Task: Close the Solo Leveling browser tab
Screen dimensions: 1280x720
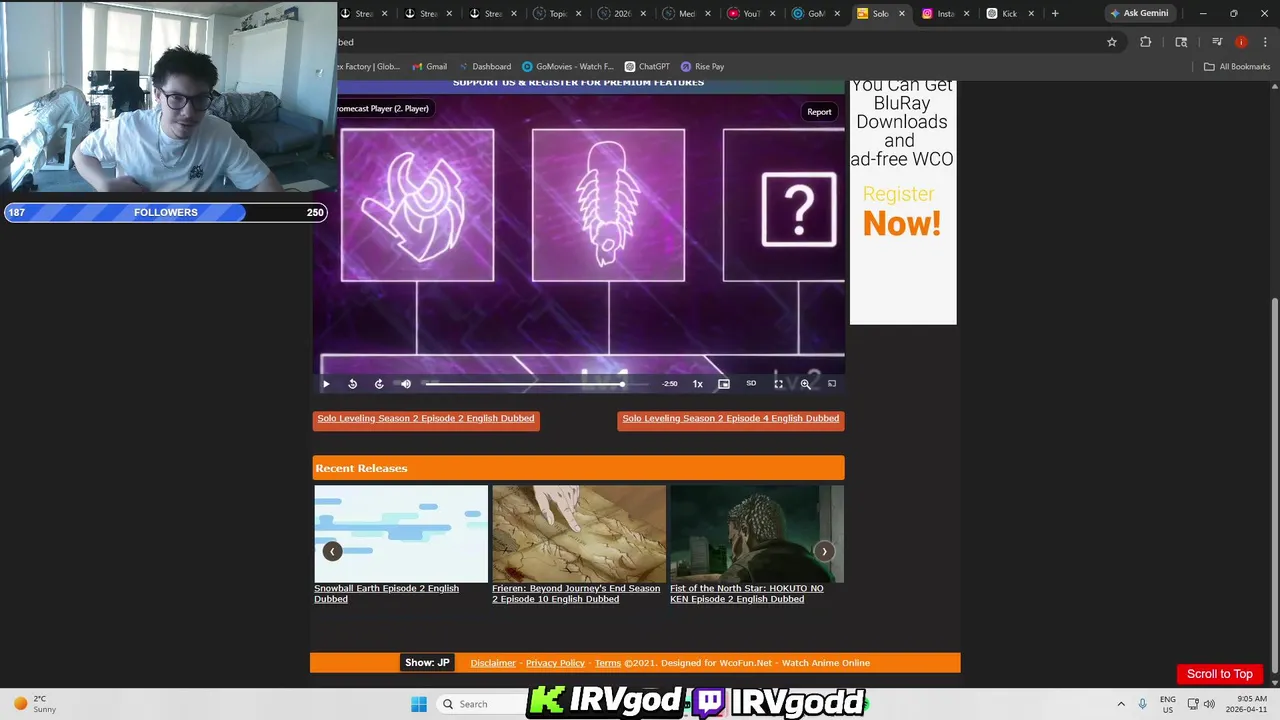Action: point(902,14)
